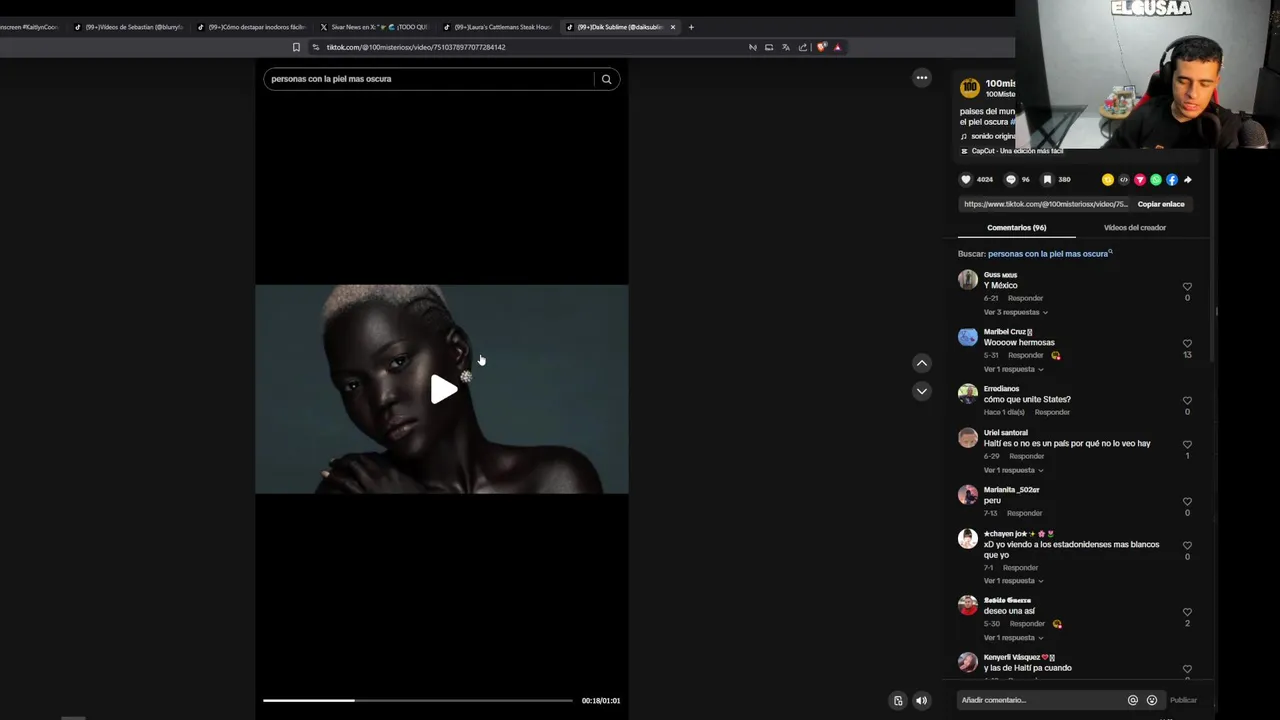Image resolution: width=1280 pixels, height=720 pixels.
Task: Mute the video with speaker icon
Action: 921,701
